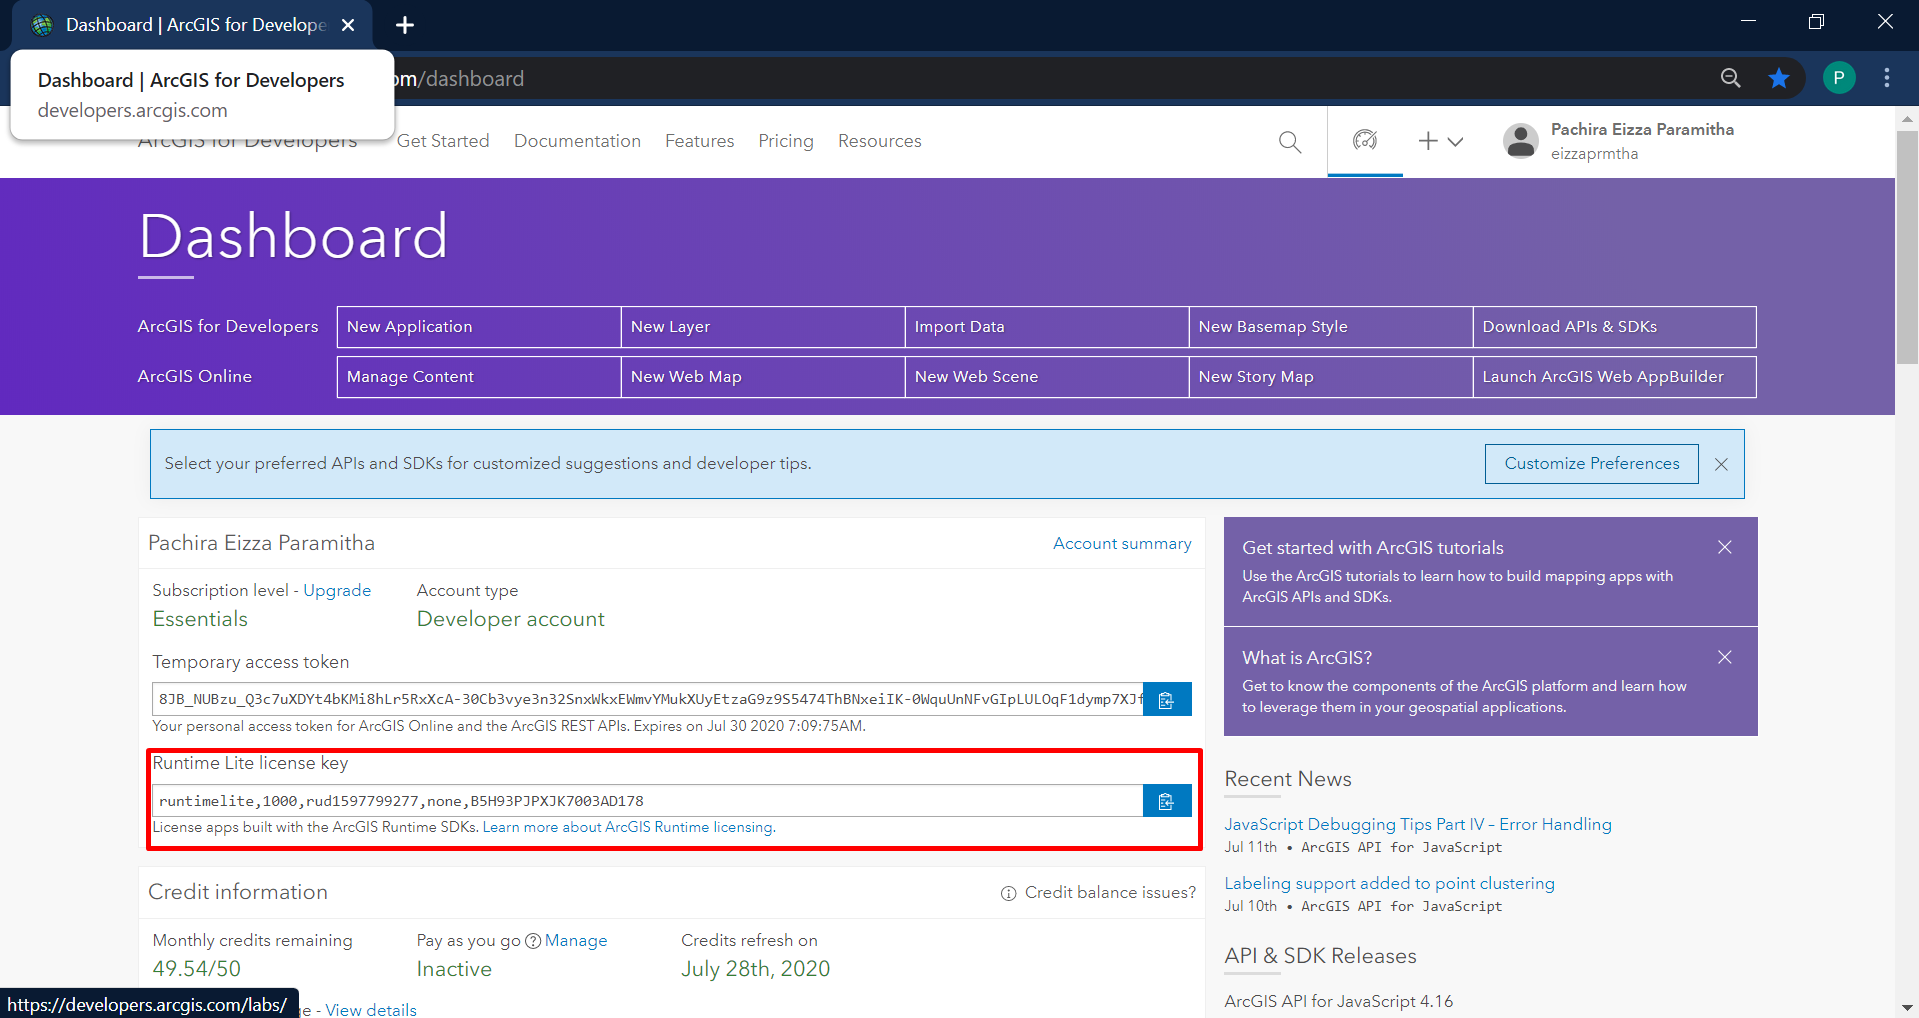The height and width of the screenshot is (1018, 1919).
Task: Close the Get started with ArcGIS tutorials card
Action: pos(1725,547)
